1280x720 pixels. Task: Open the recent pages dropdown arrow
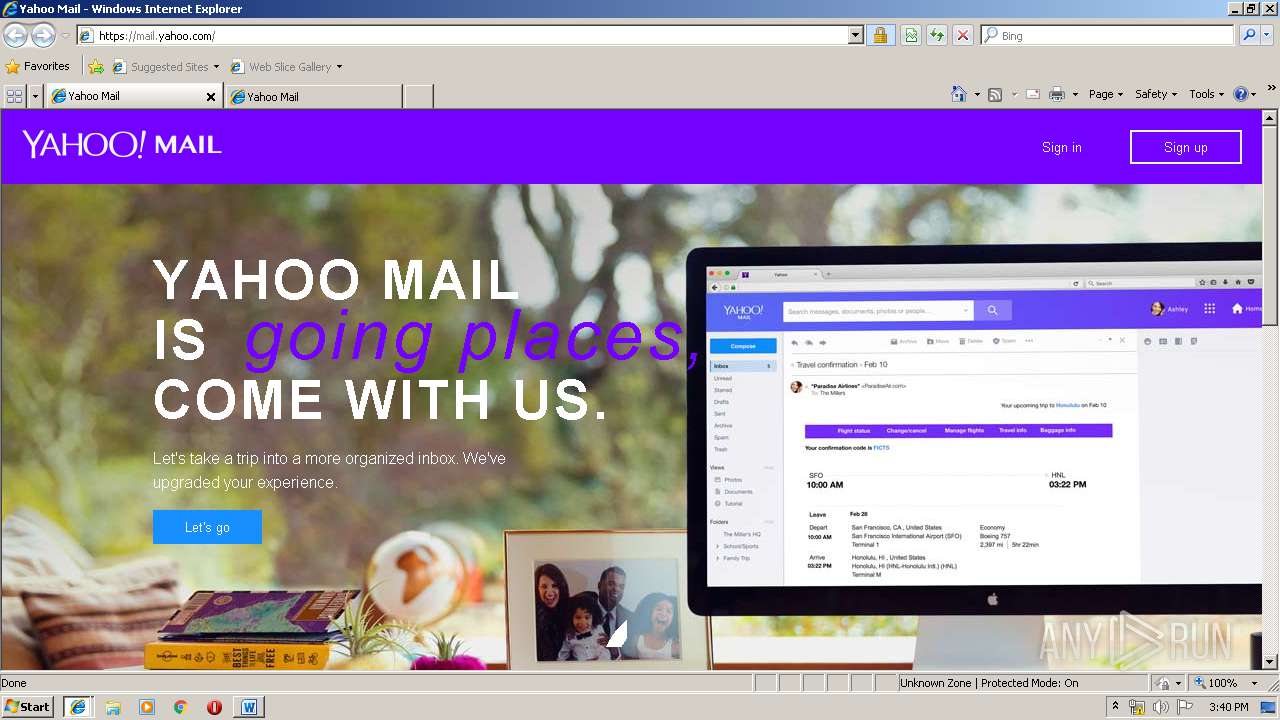pyautogui.click(x=65, y=36)
